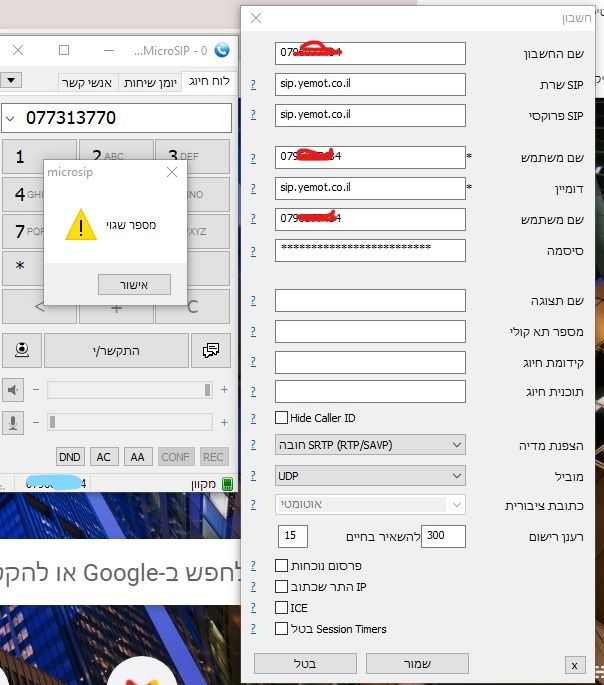604x685 pixels.
Task: Mute the speaker volume icon
Action: tap(14, 390)
